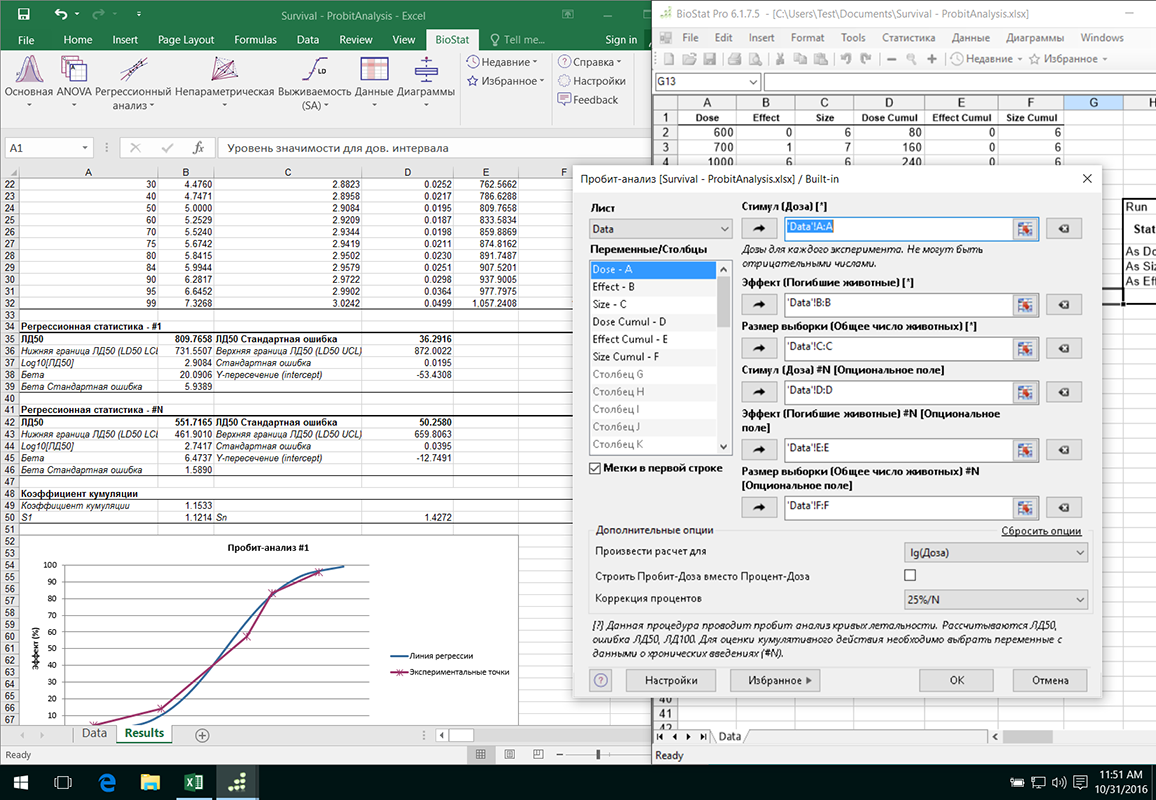Screen dimensions: 1156x800
Task: Click Page Layout view icon in Excel status bar
Action: click(509, 754)
